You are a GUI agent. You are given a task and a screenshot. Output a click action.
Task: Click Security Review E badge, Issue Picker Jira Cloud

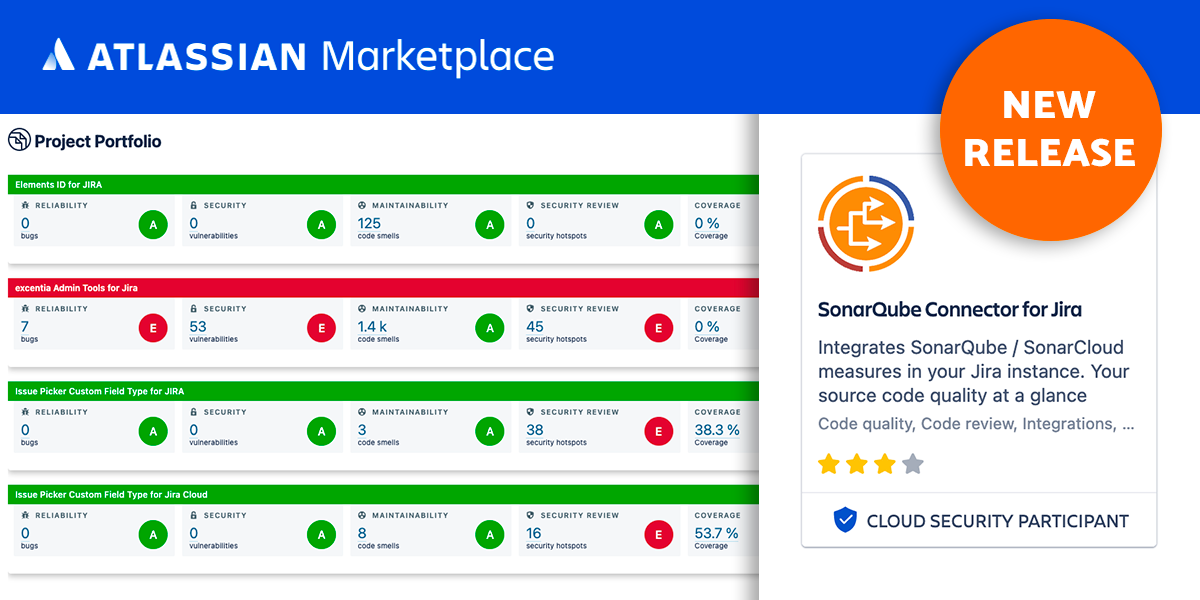(658, 535)
